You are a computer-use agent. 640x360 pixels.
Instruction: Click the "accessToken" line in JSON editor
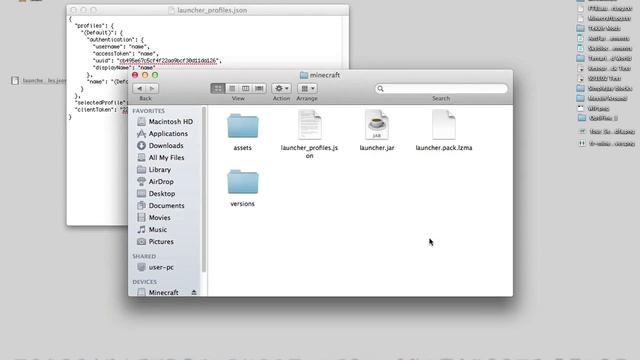pos(125,54)
